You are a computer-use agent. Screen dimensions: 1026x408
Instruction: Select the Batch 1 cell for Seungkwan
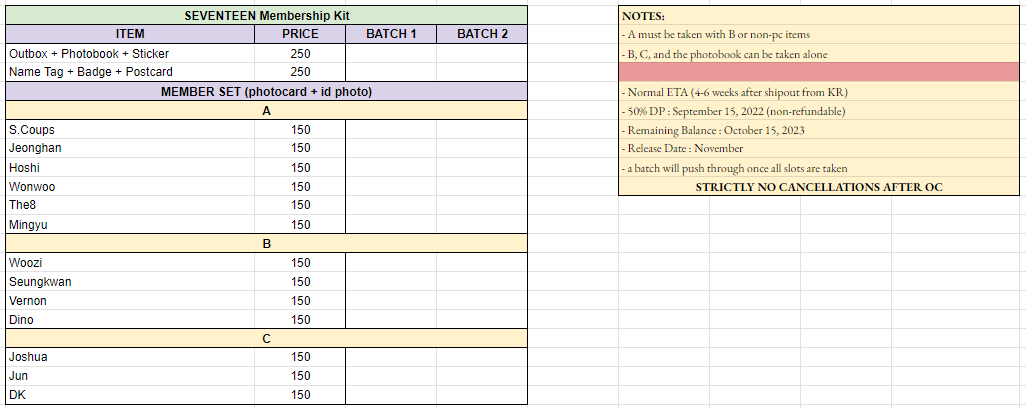tap(391, 281)
